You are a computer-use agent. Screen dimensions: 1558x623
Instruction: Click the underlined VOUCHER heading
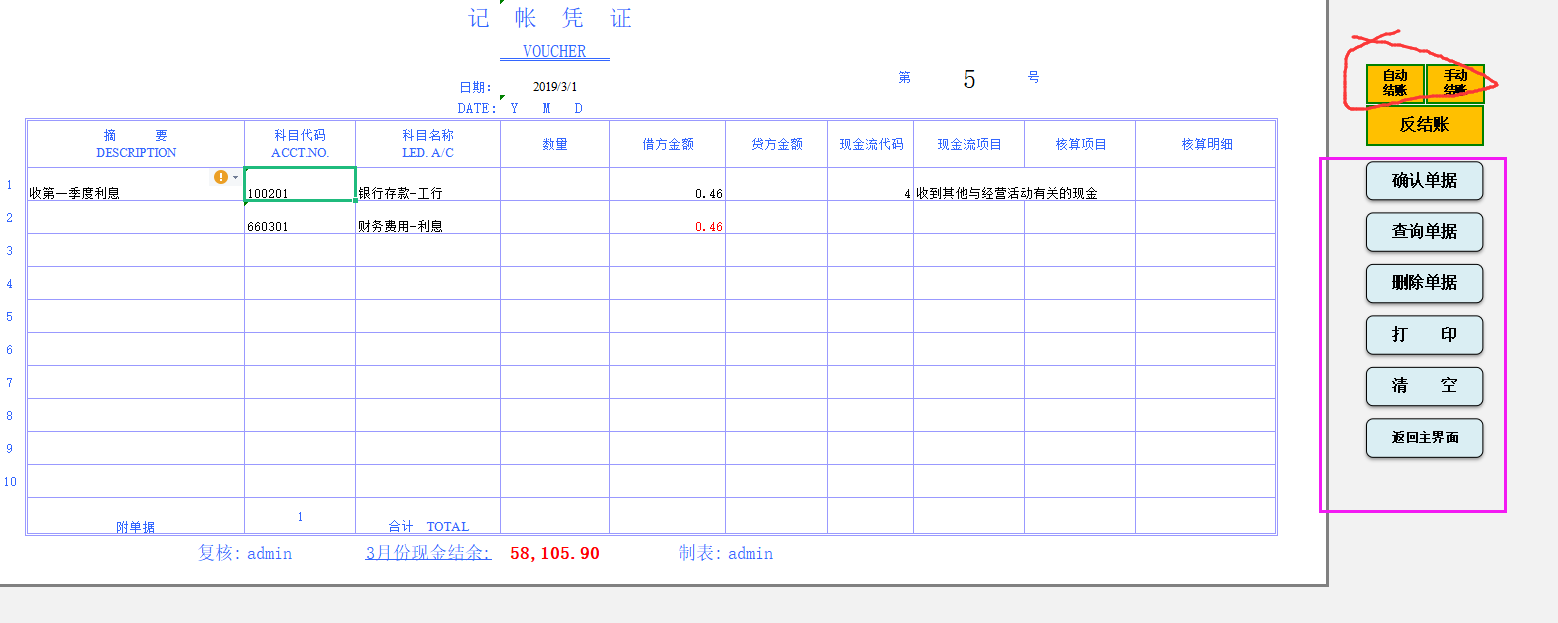554,51
